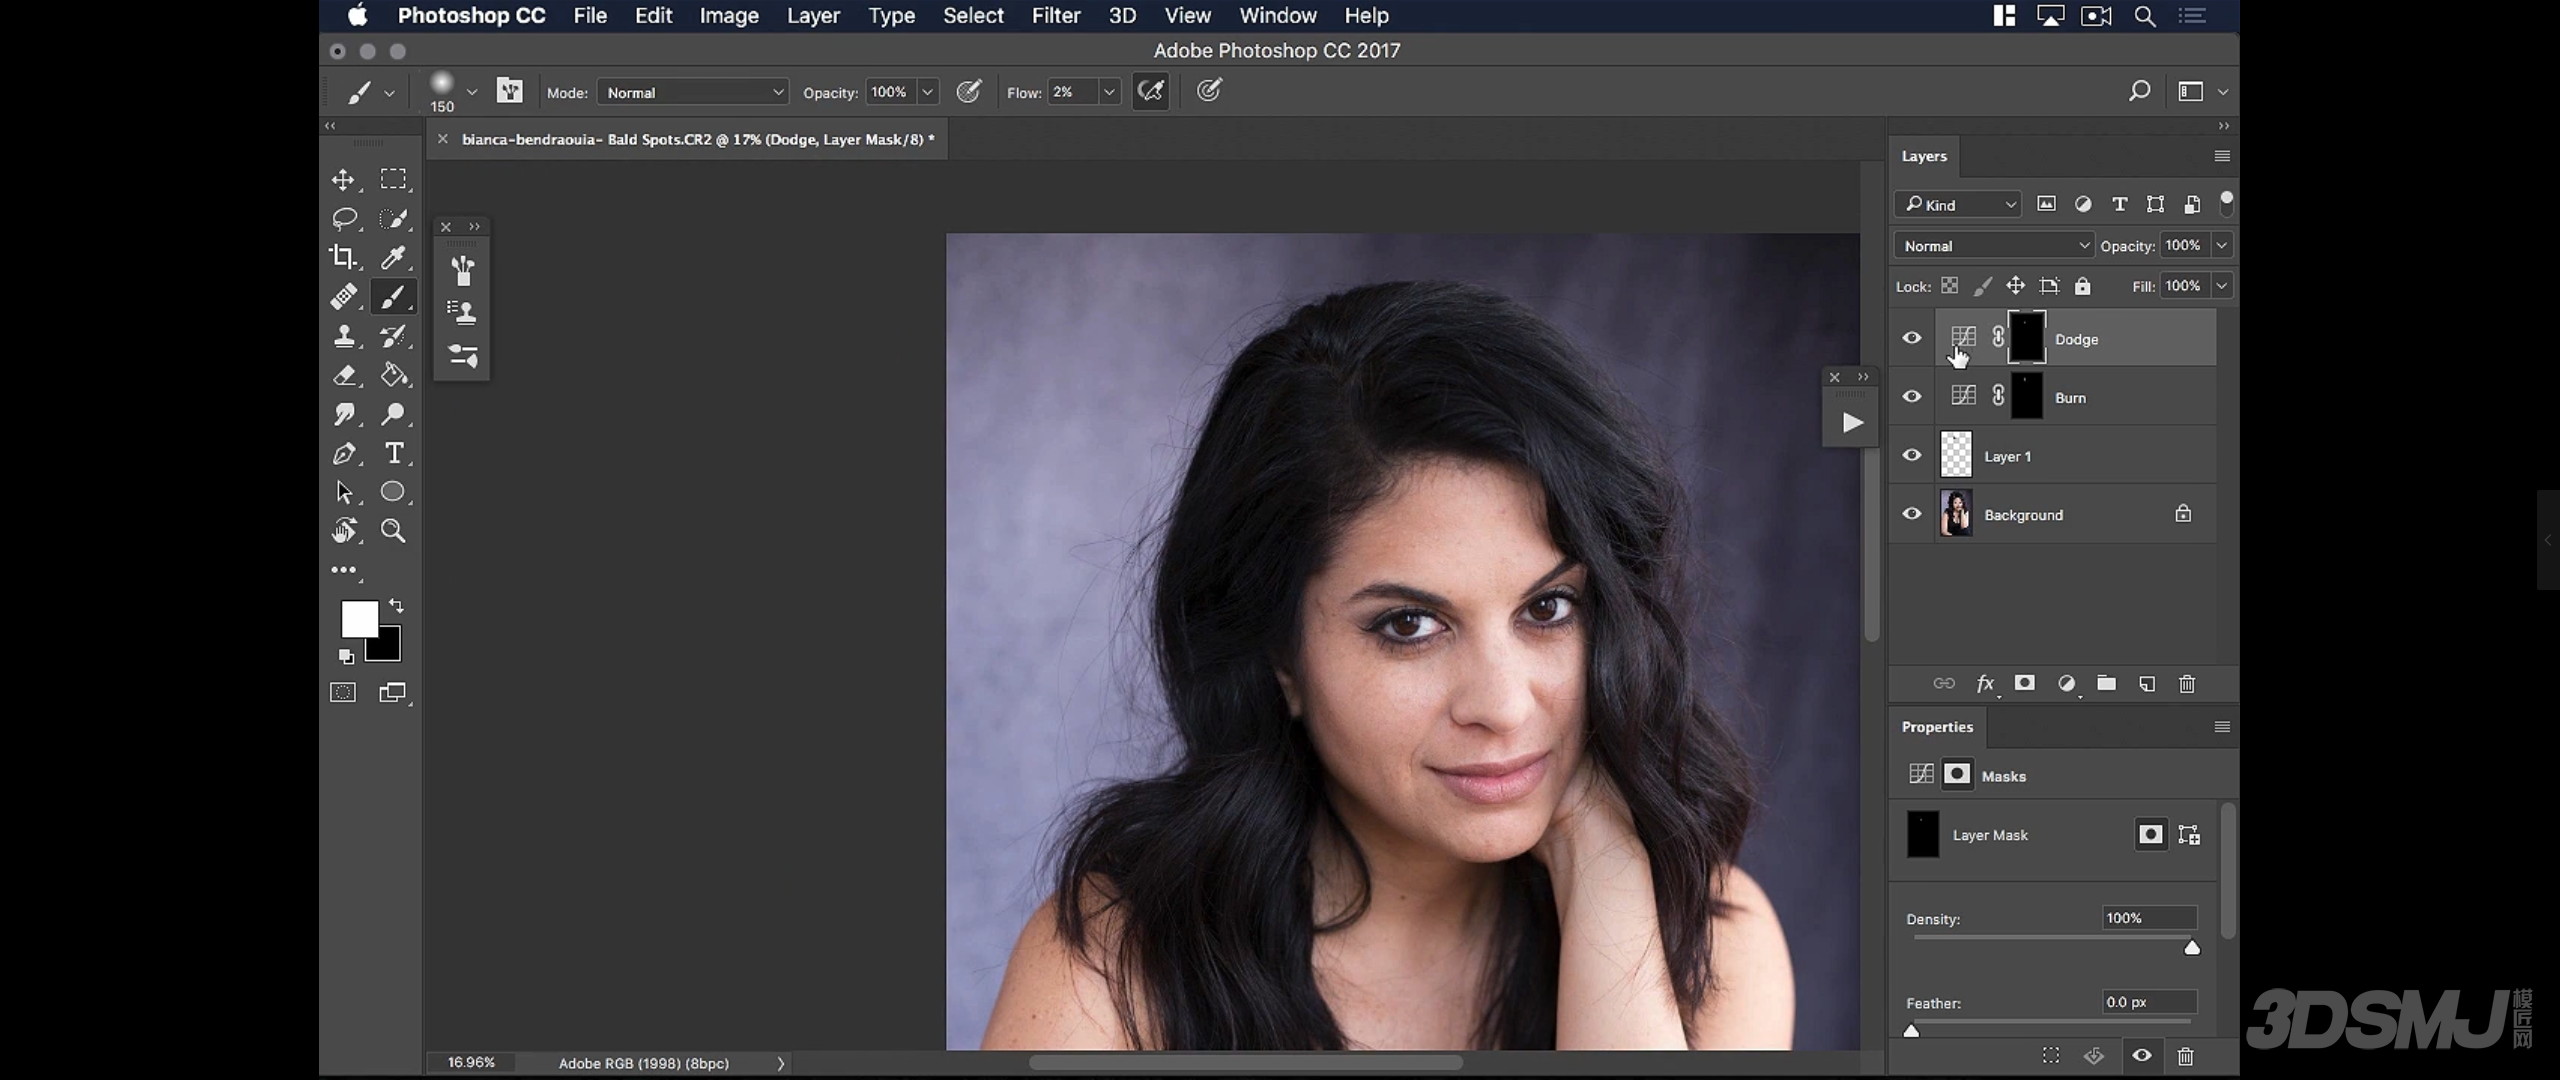Select the Quick Selection tool
This screenshot has height=1080, width=2560.
point(393,218)
